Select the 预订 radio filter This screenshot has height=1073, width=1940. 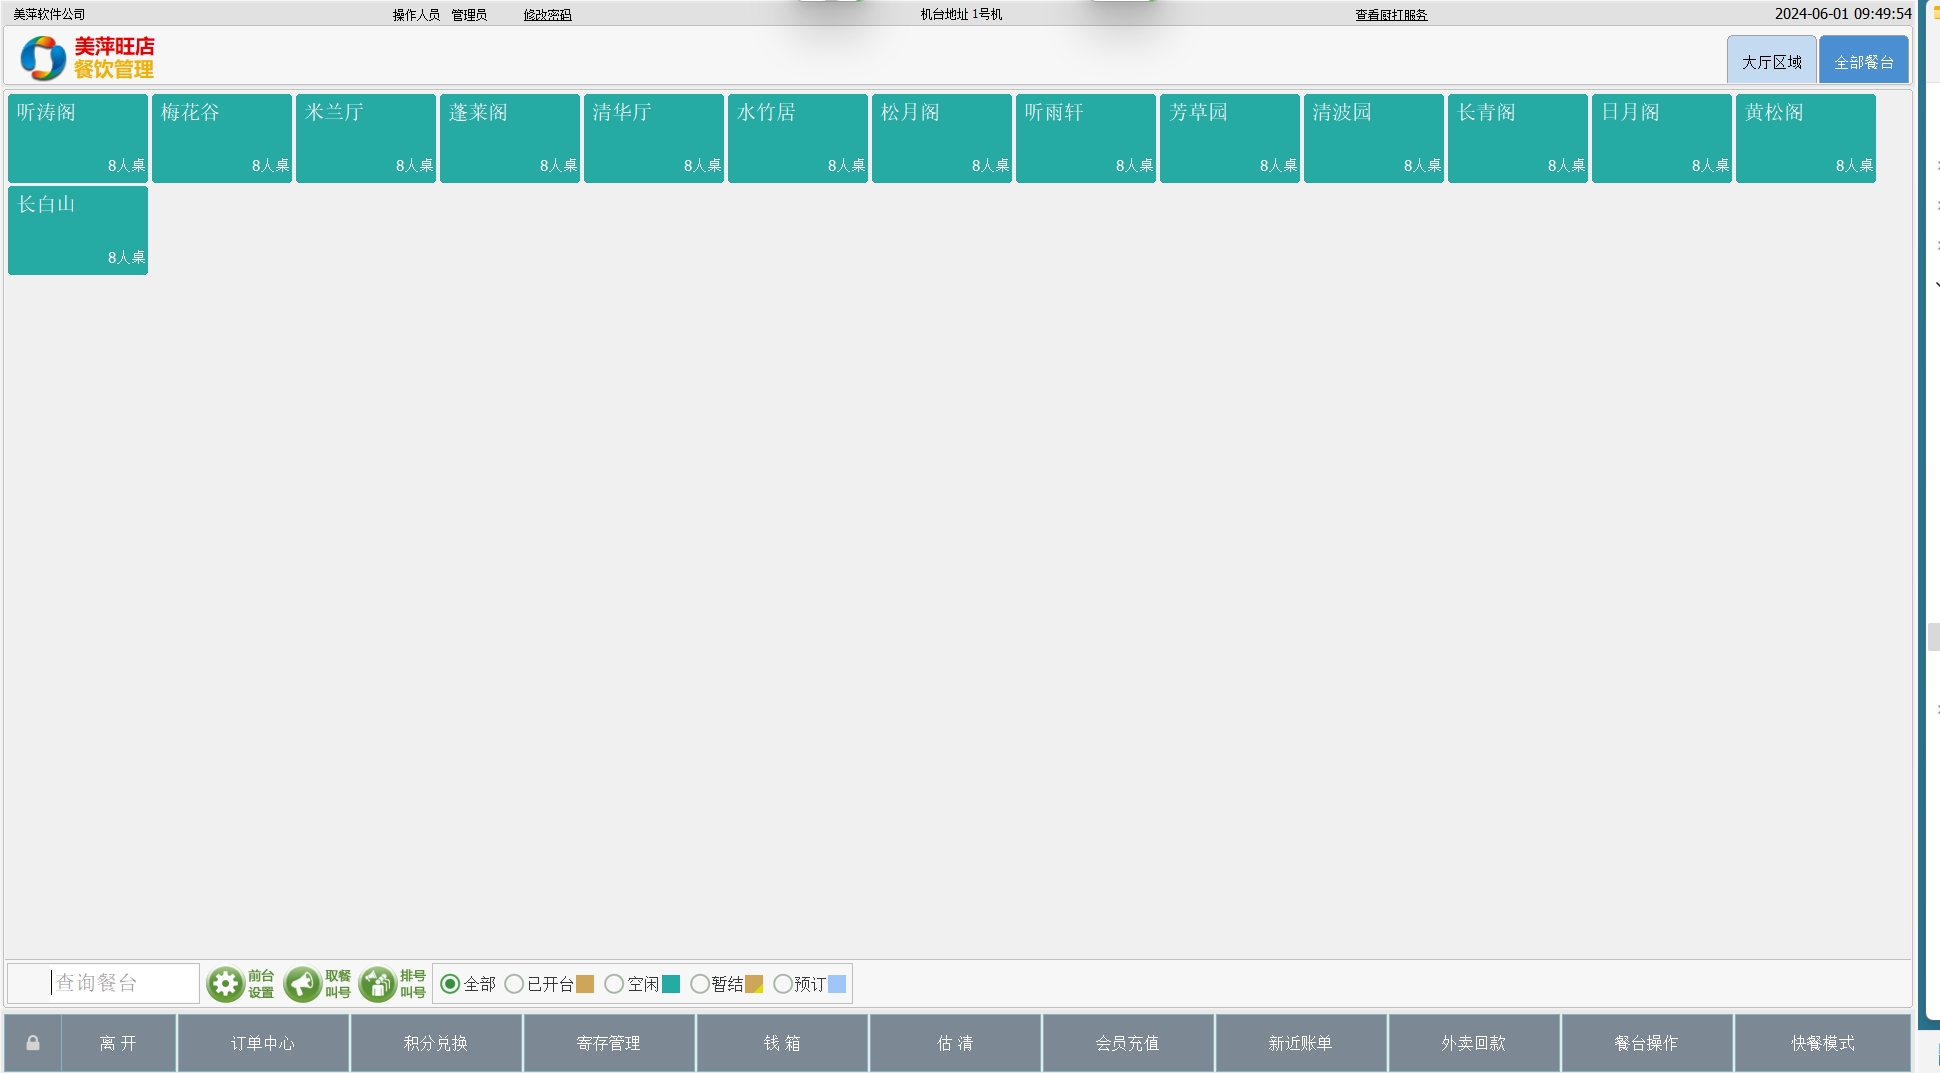coord(783,984)
